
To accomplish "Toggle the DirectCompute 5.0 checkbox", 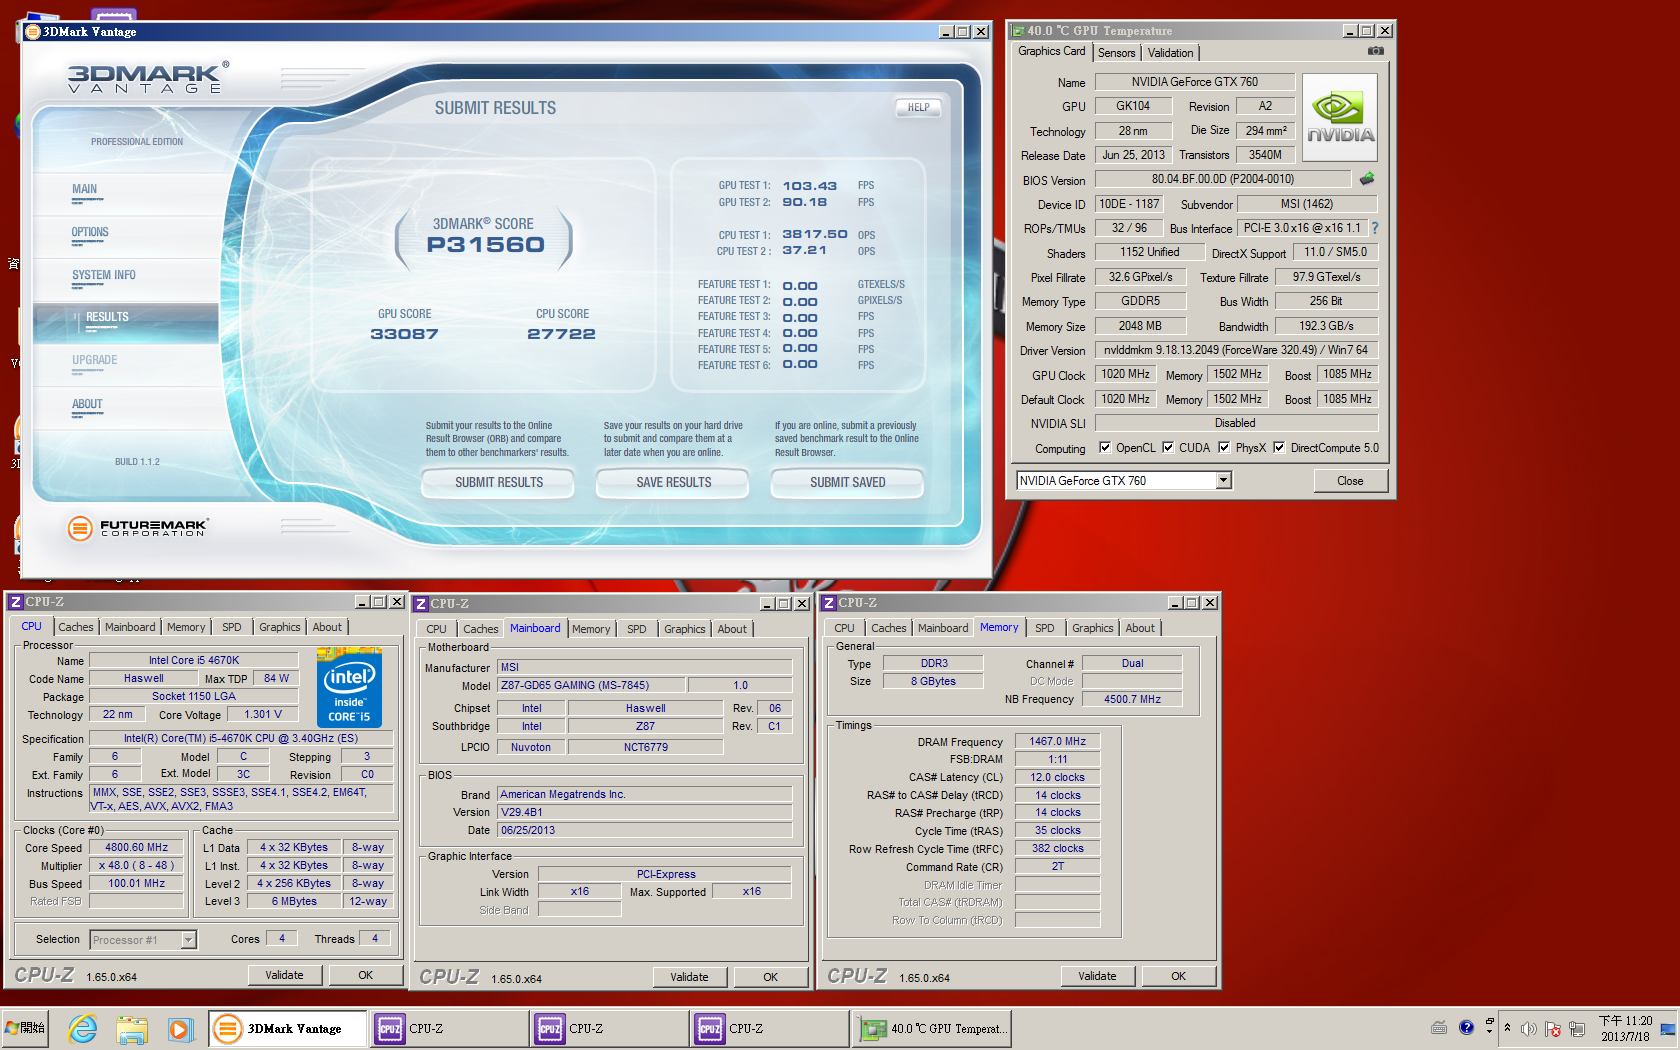I will pyautogui.click(x=1278, y=448).
